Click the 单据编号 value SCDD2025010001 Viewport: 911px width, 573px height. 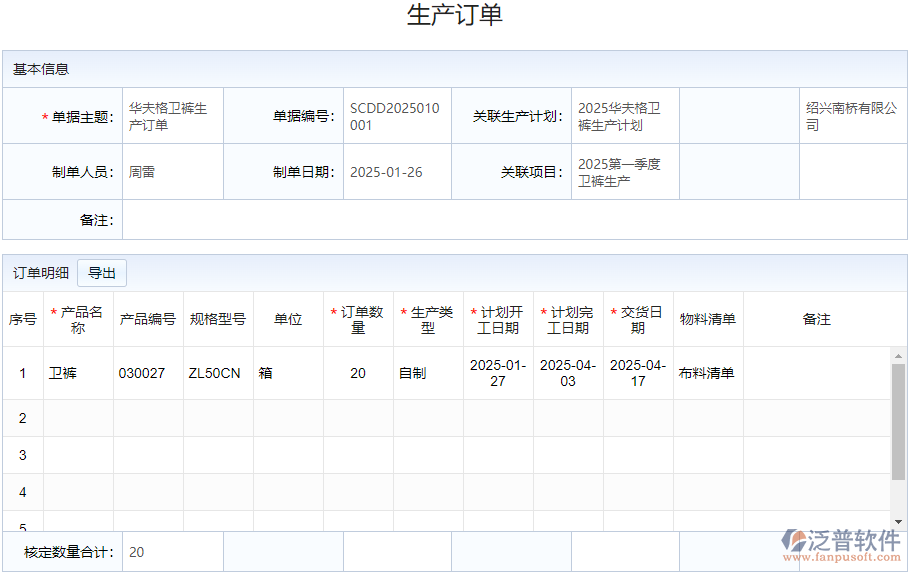pos(394,116)
